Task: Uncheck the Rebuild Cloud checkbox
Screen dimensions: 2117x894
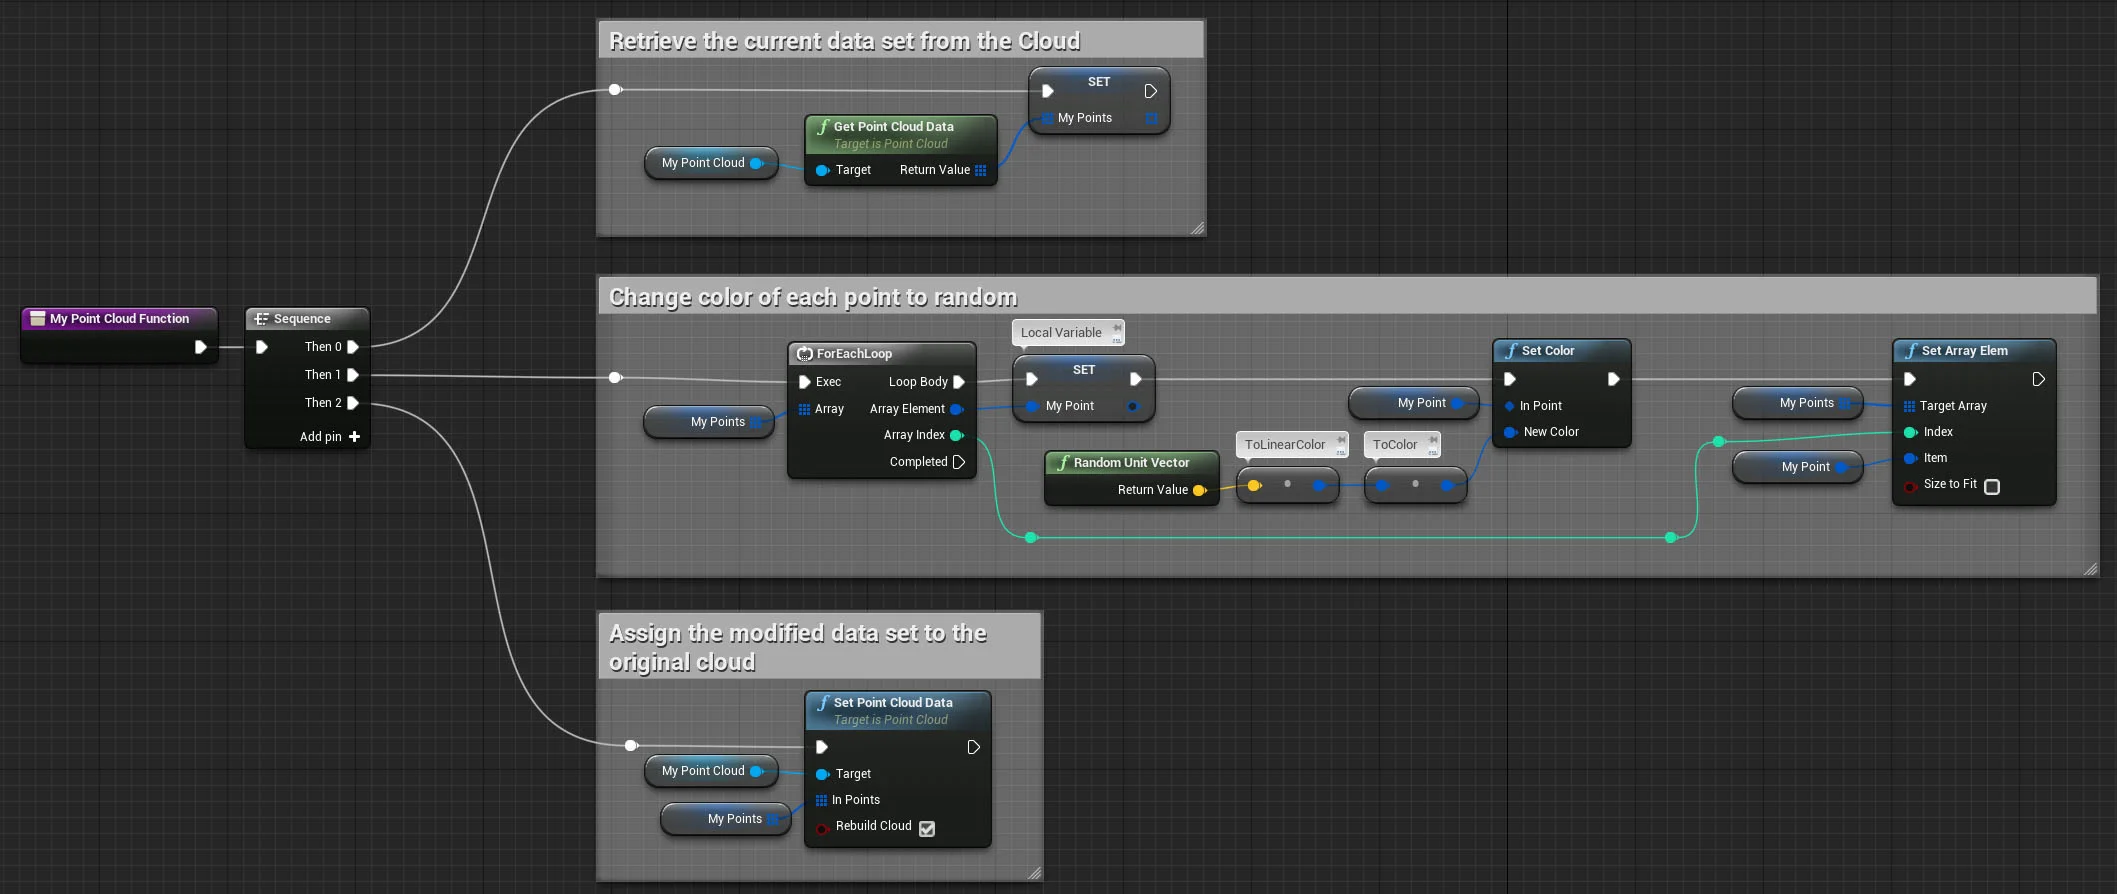Action: click(927, 829)
